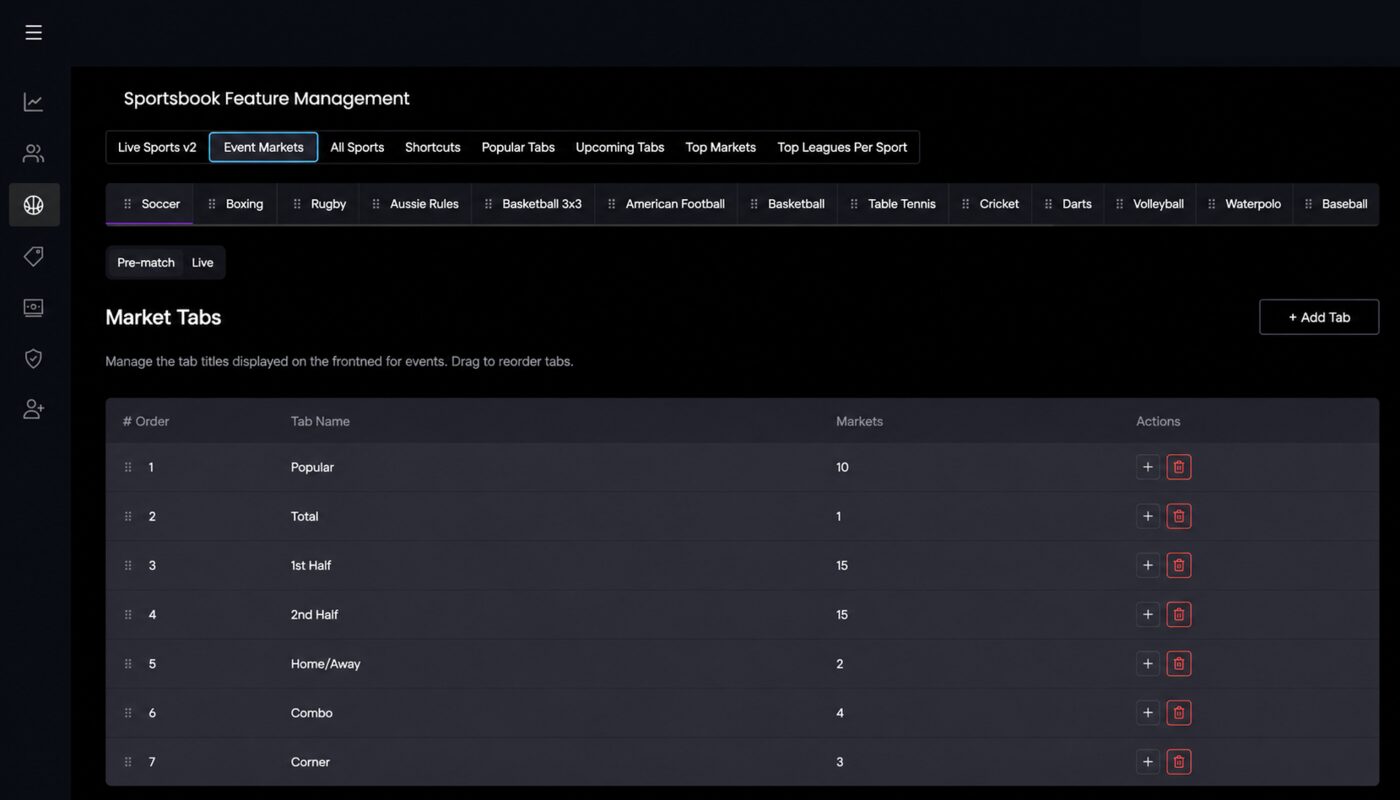The height and width of the screenshot is (800, 1400).
Task: Click the # Order column header
Action: coord(146,421)
